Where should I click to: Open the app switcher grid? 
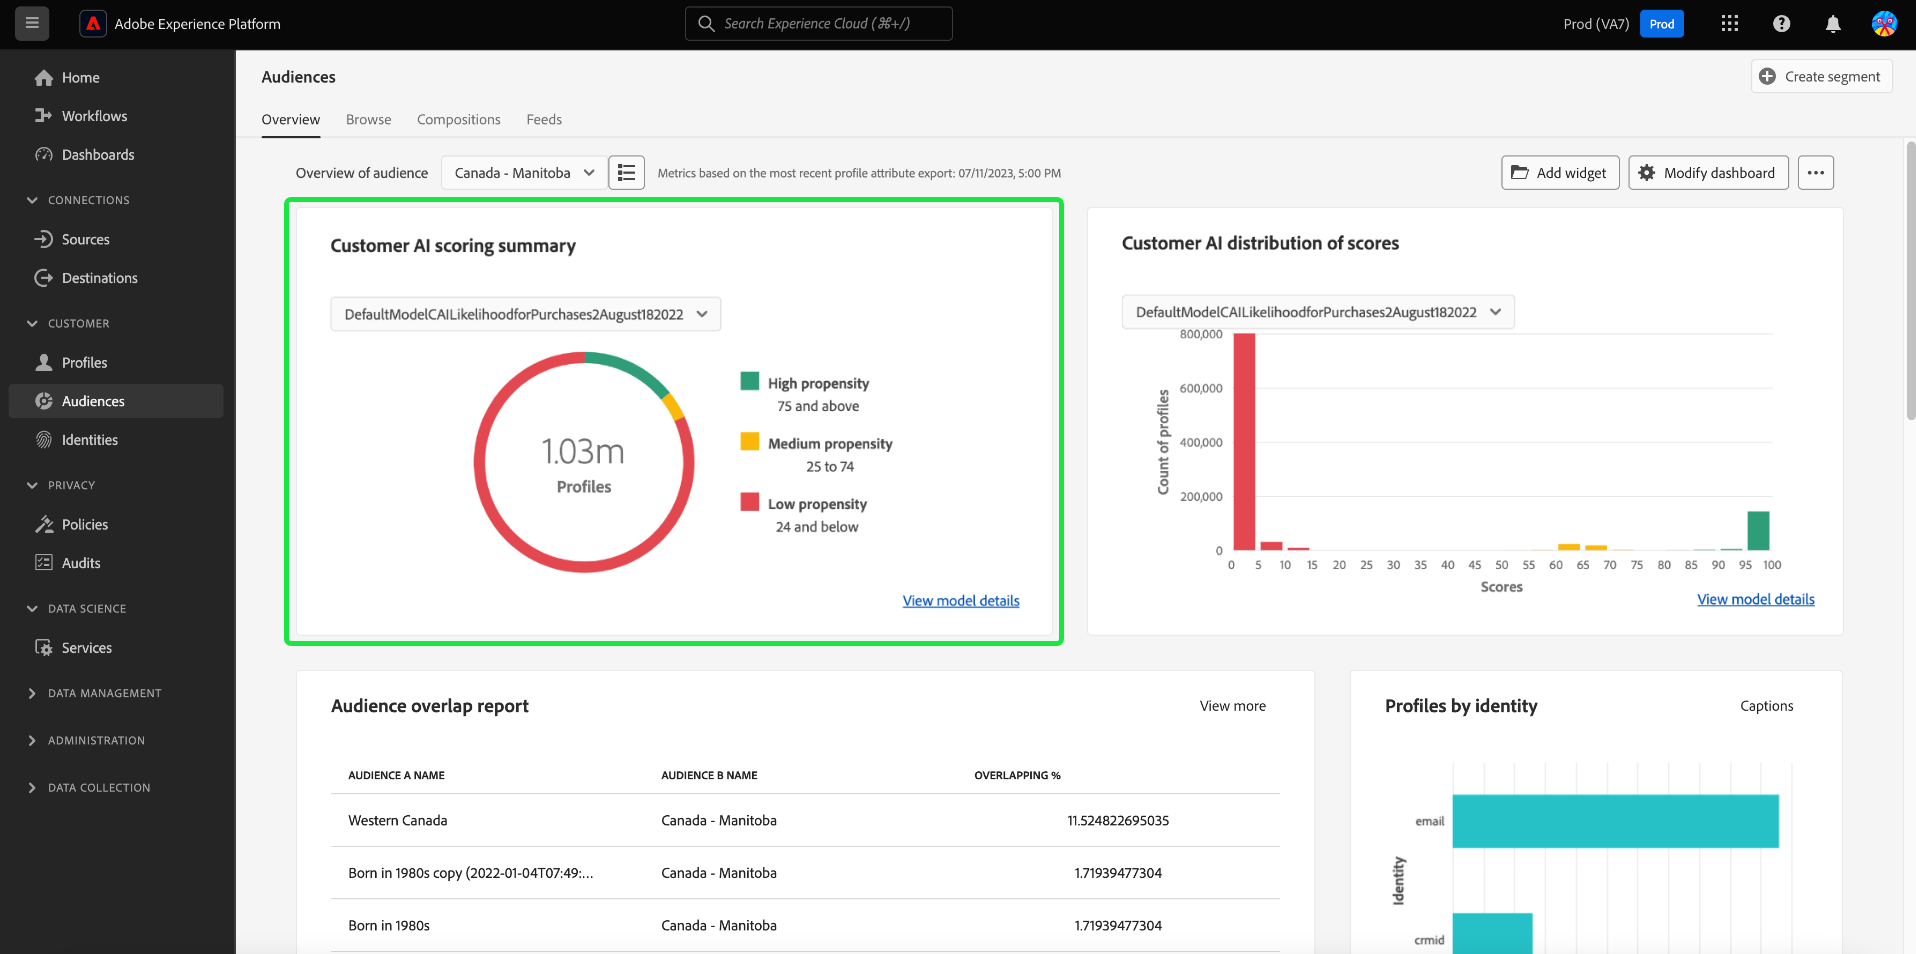(x=1730, y=23)
